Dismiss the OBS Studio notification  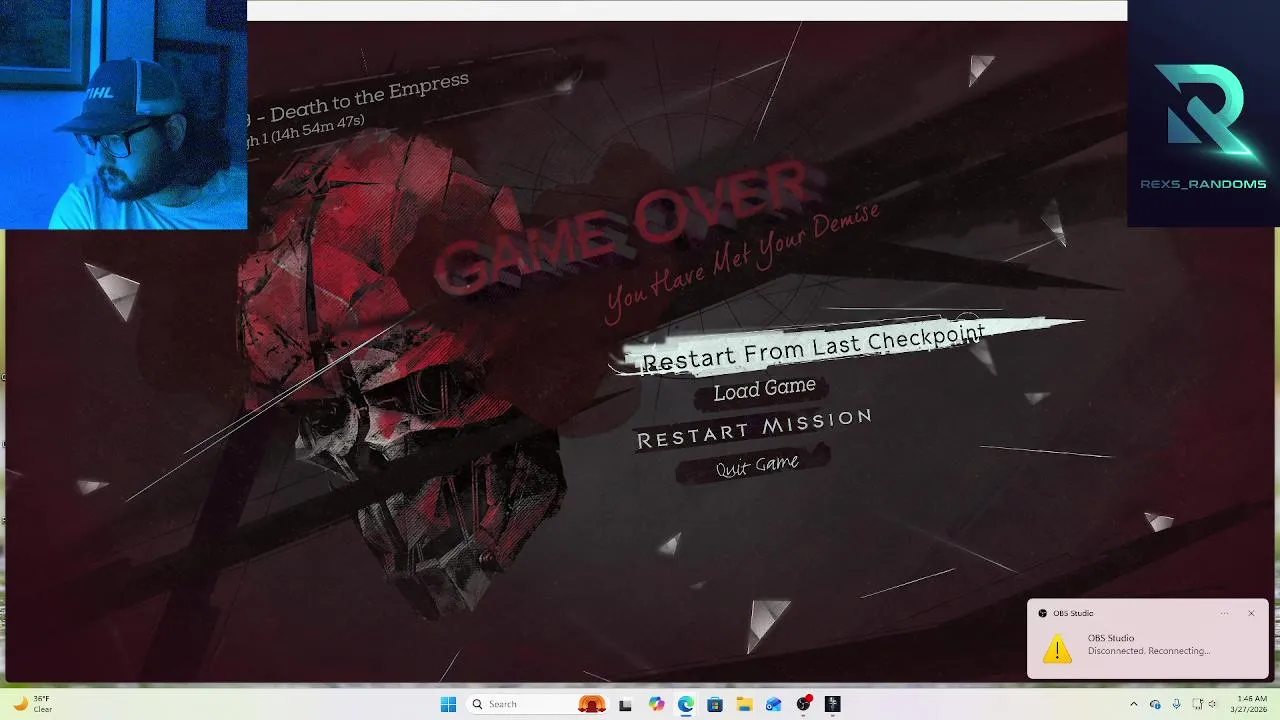point(1251,613)
